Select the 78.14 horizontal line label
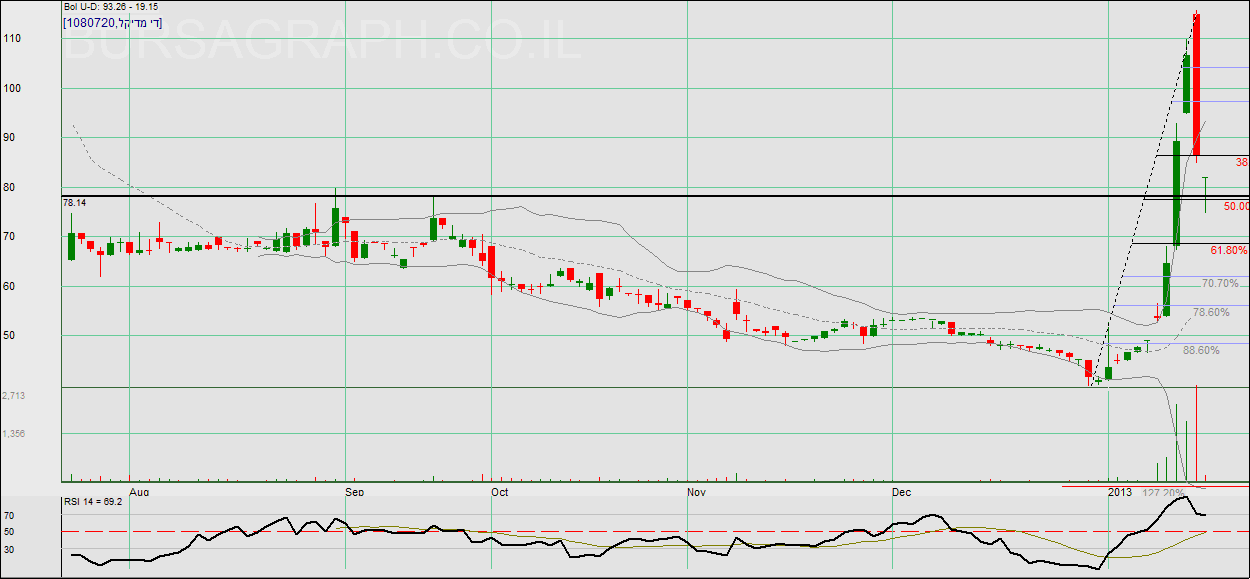This screenshot has width=1250, height=579. 75,202
